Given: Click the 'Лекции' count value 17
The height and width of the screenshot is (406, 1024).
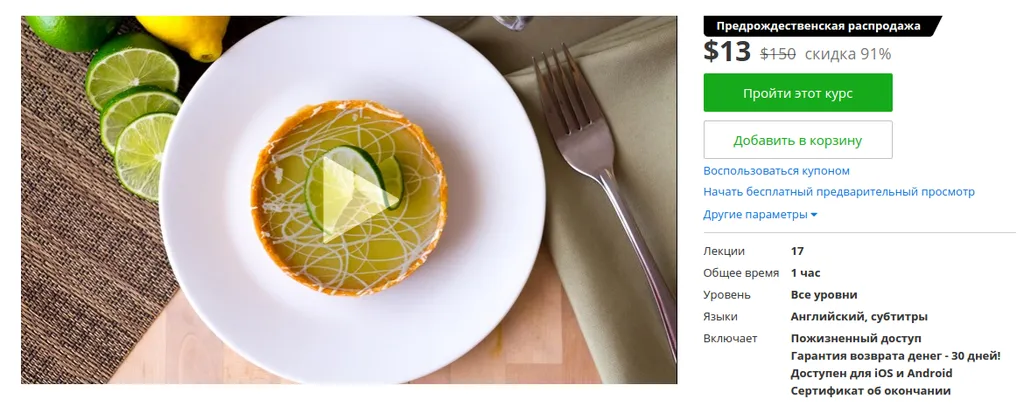Looking at the screenshot, I should (797, 251).
